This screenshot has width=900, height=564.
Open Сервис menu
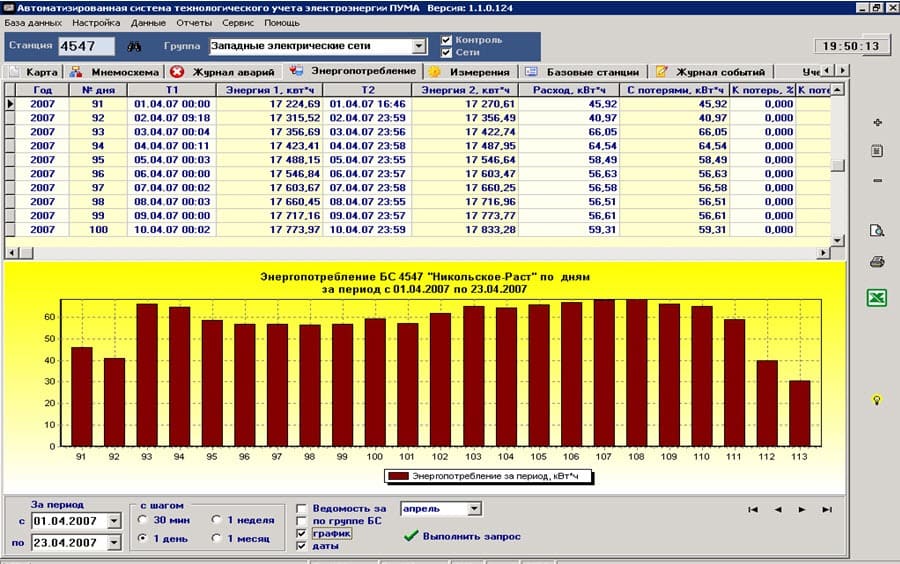(238, 23)
